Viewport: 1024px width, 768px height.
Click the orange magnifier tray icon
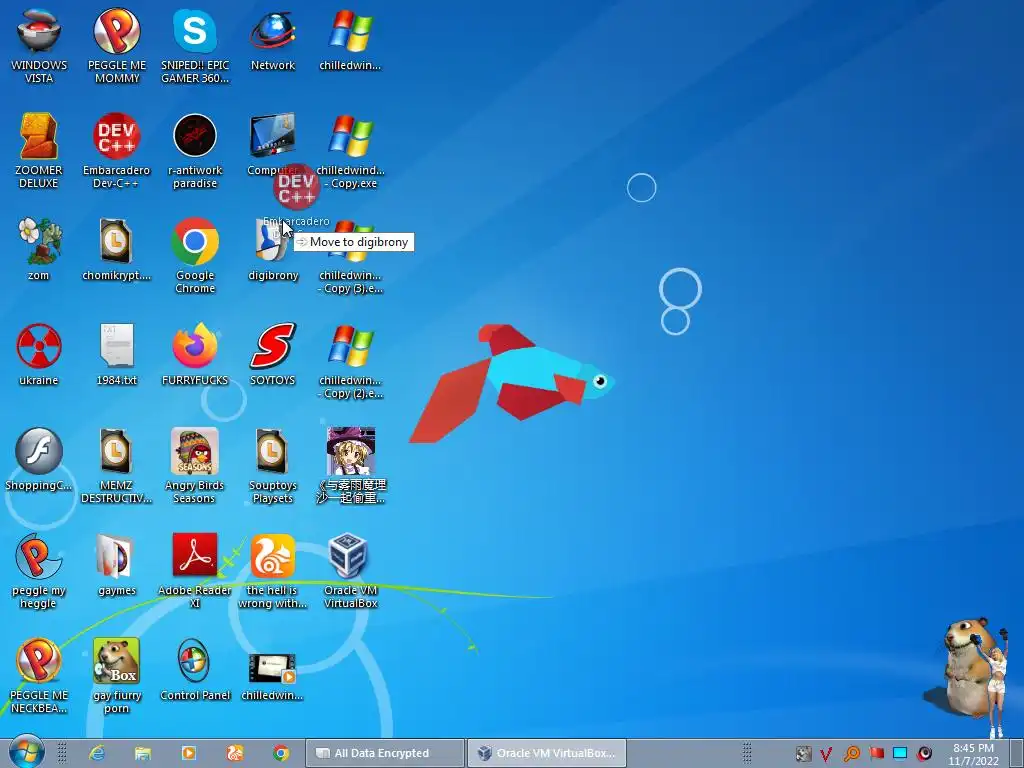point(852,754)
